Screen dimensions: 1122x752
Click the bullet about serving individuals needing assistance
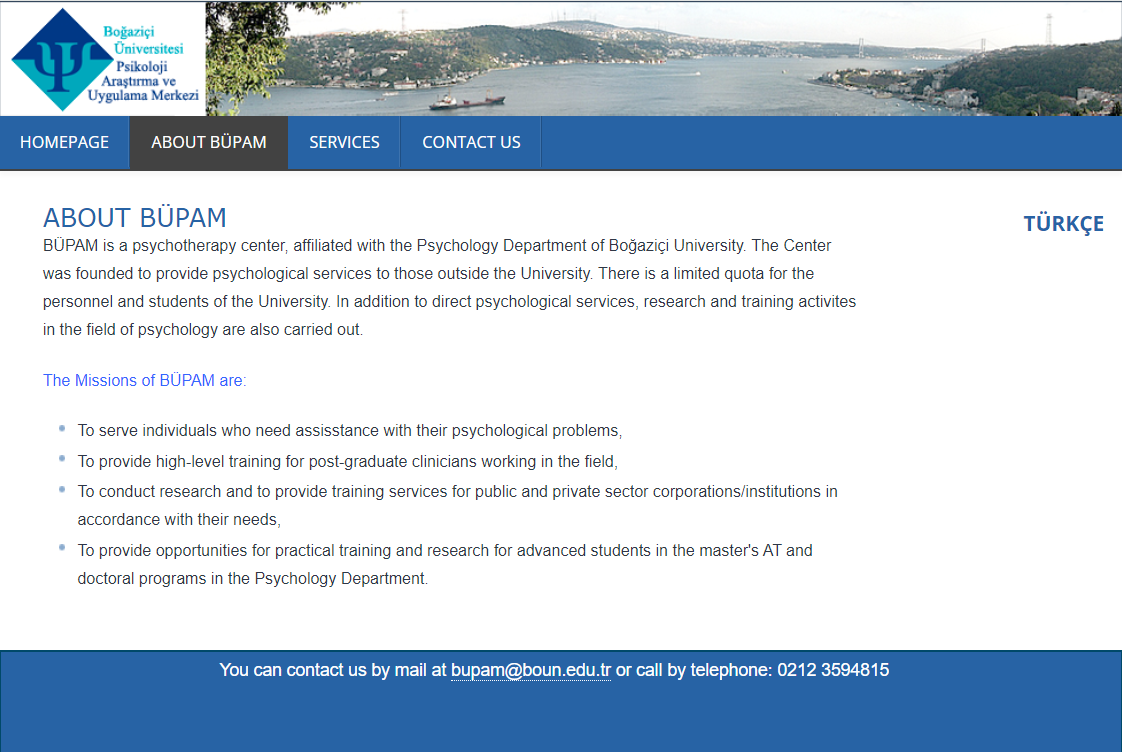click(350, 431)
